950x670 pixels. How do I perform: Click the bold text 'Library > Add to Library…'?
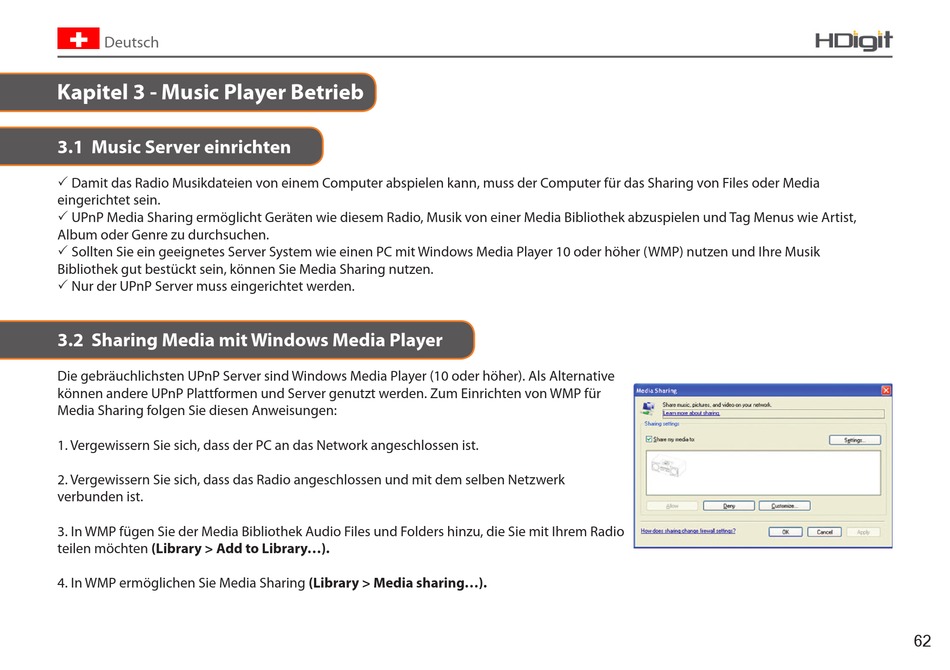click(x=239, y=549)
